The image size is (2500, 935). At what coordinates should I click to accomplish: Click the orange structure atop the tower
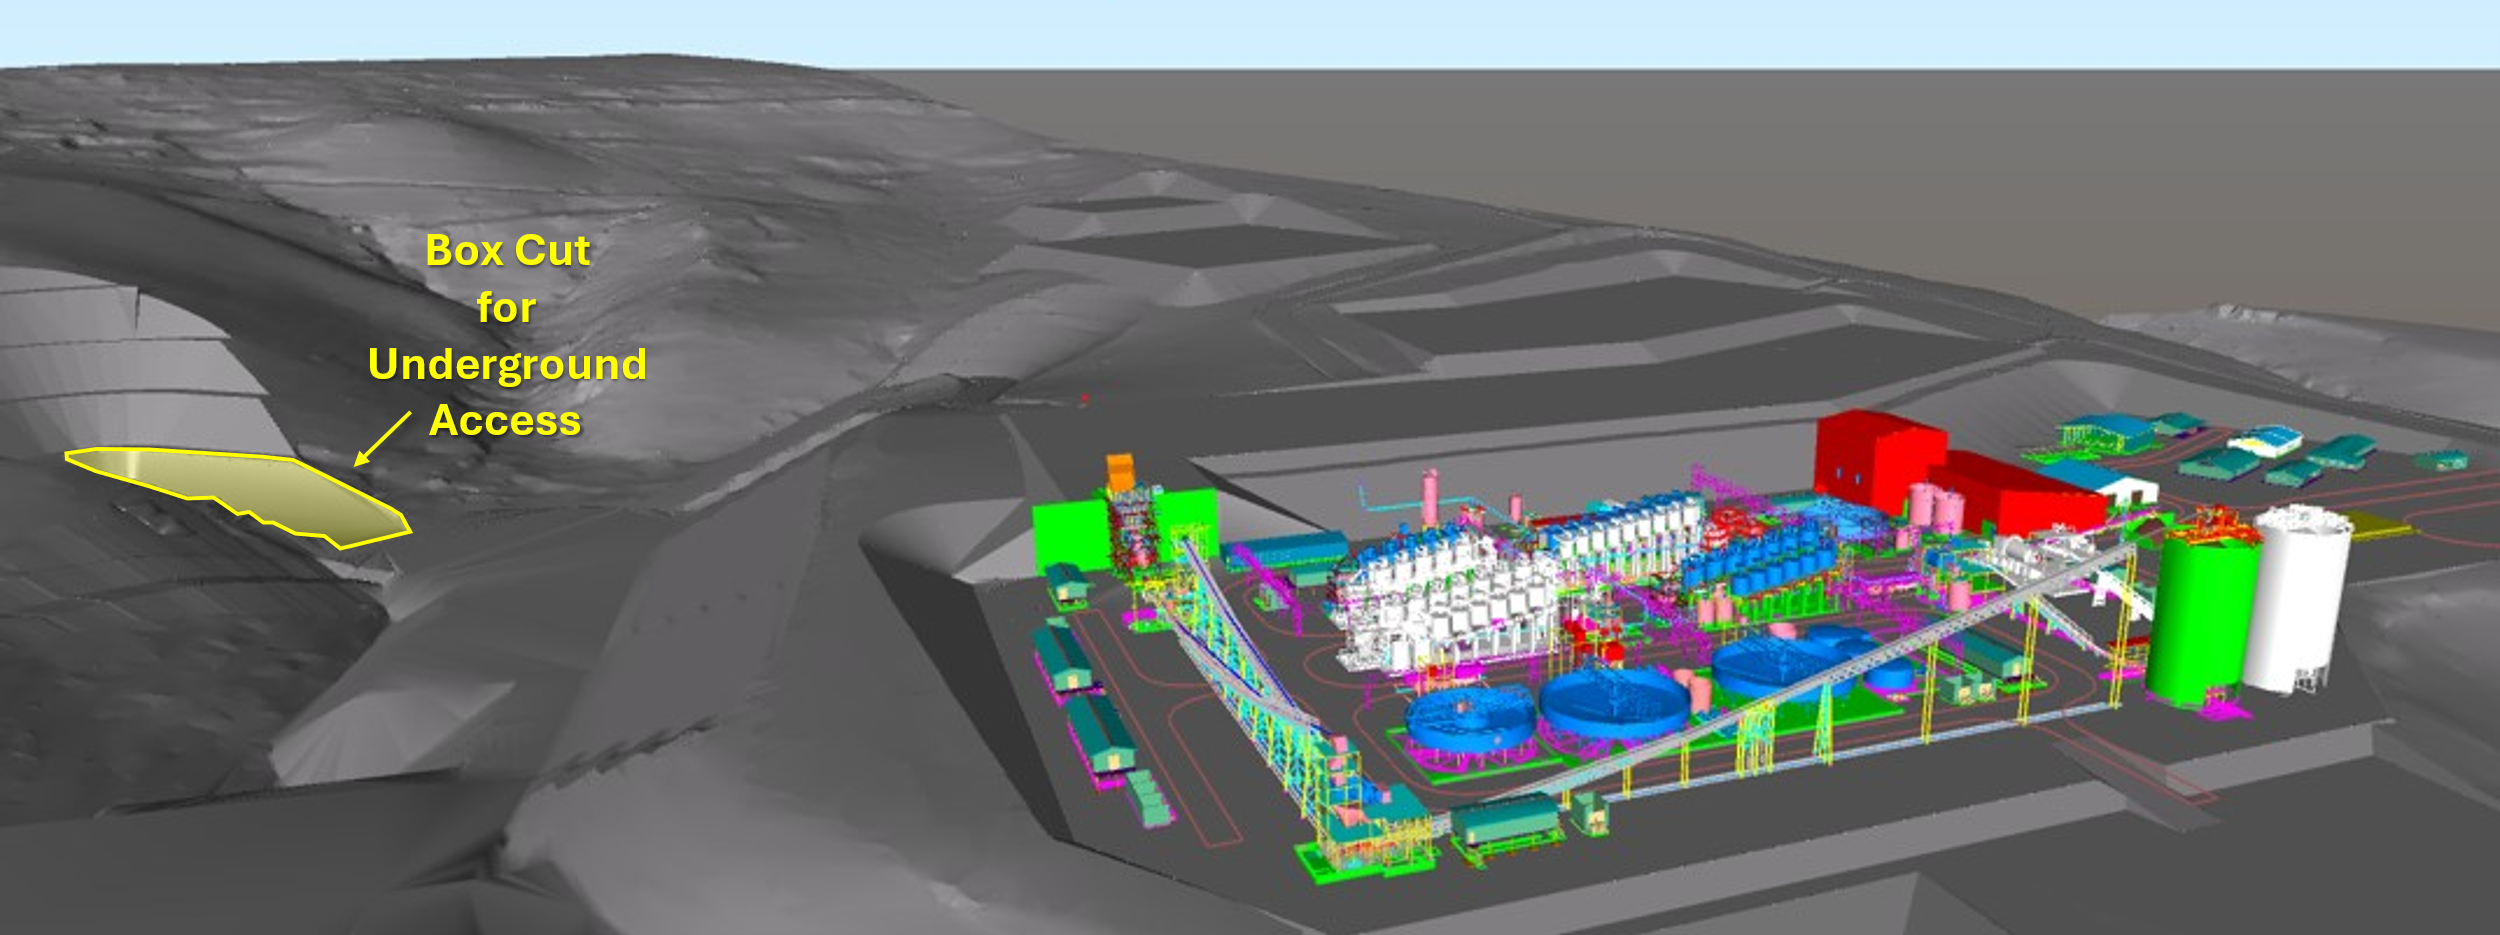tap(1119, 472)
